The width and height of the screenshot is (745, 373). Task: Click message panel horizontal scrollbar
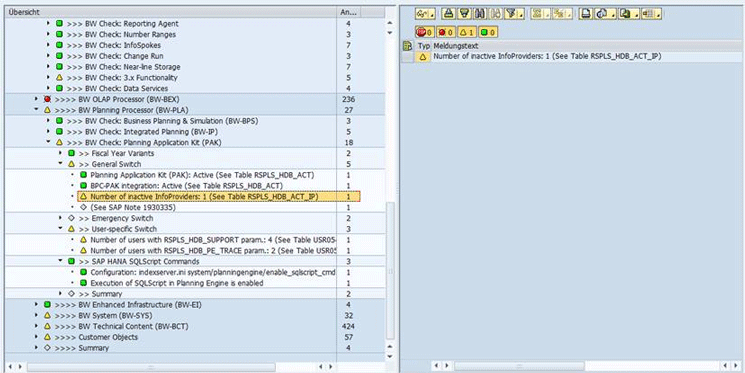[x=519, y=366]
